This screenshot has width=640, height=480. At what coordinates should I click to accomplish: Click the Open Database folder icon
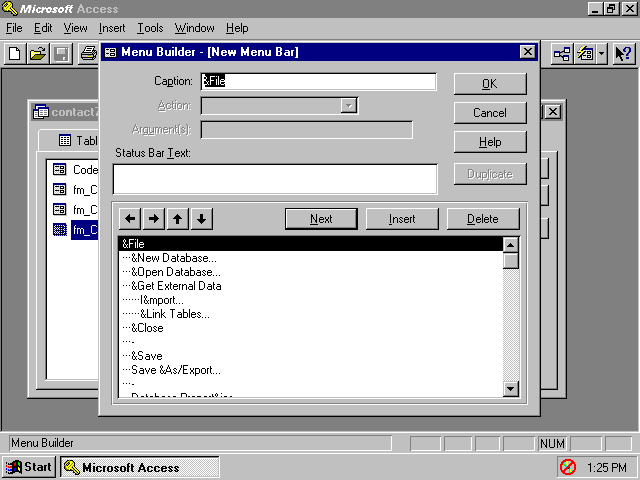pyautogui.click(x=38, y=54)
